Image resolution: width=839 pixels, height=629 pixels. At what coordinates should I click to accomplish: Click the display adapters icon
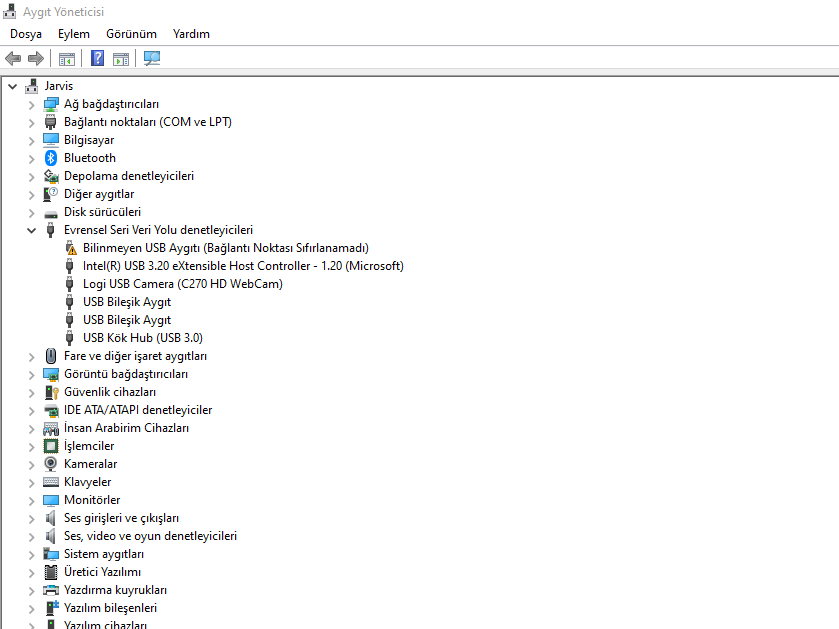(x=51, y=374)
